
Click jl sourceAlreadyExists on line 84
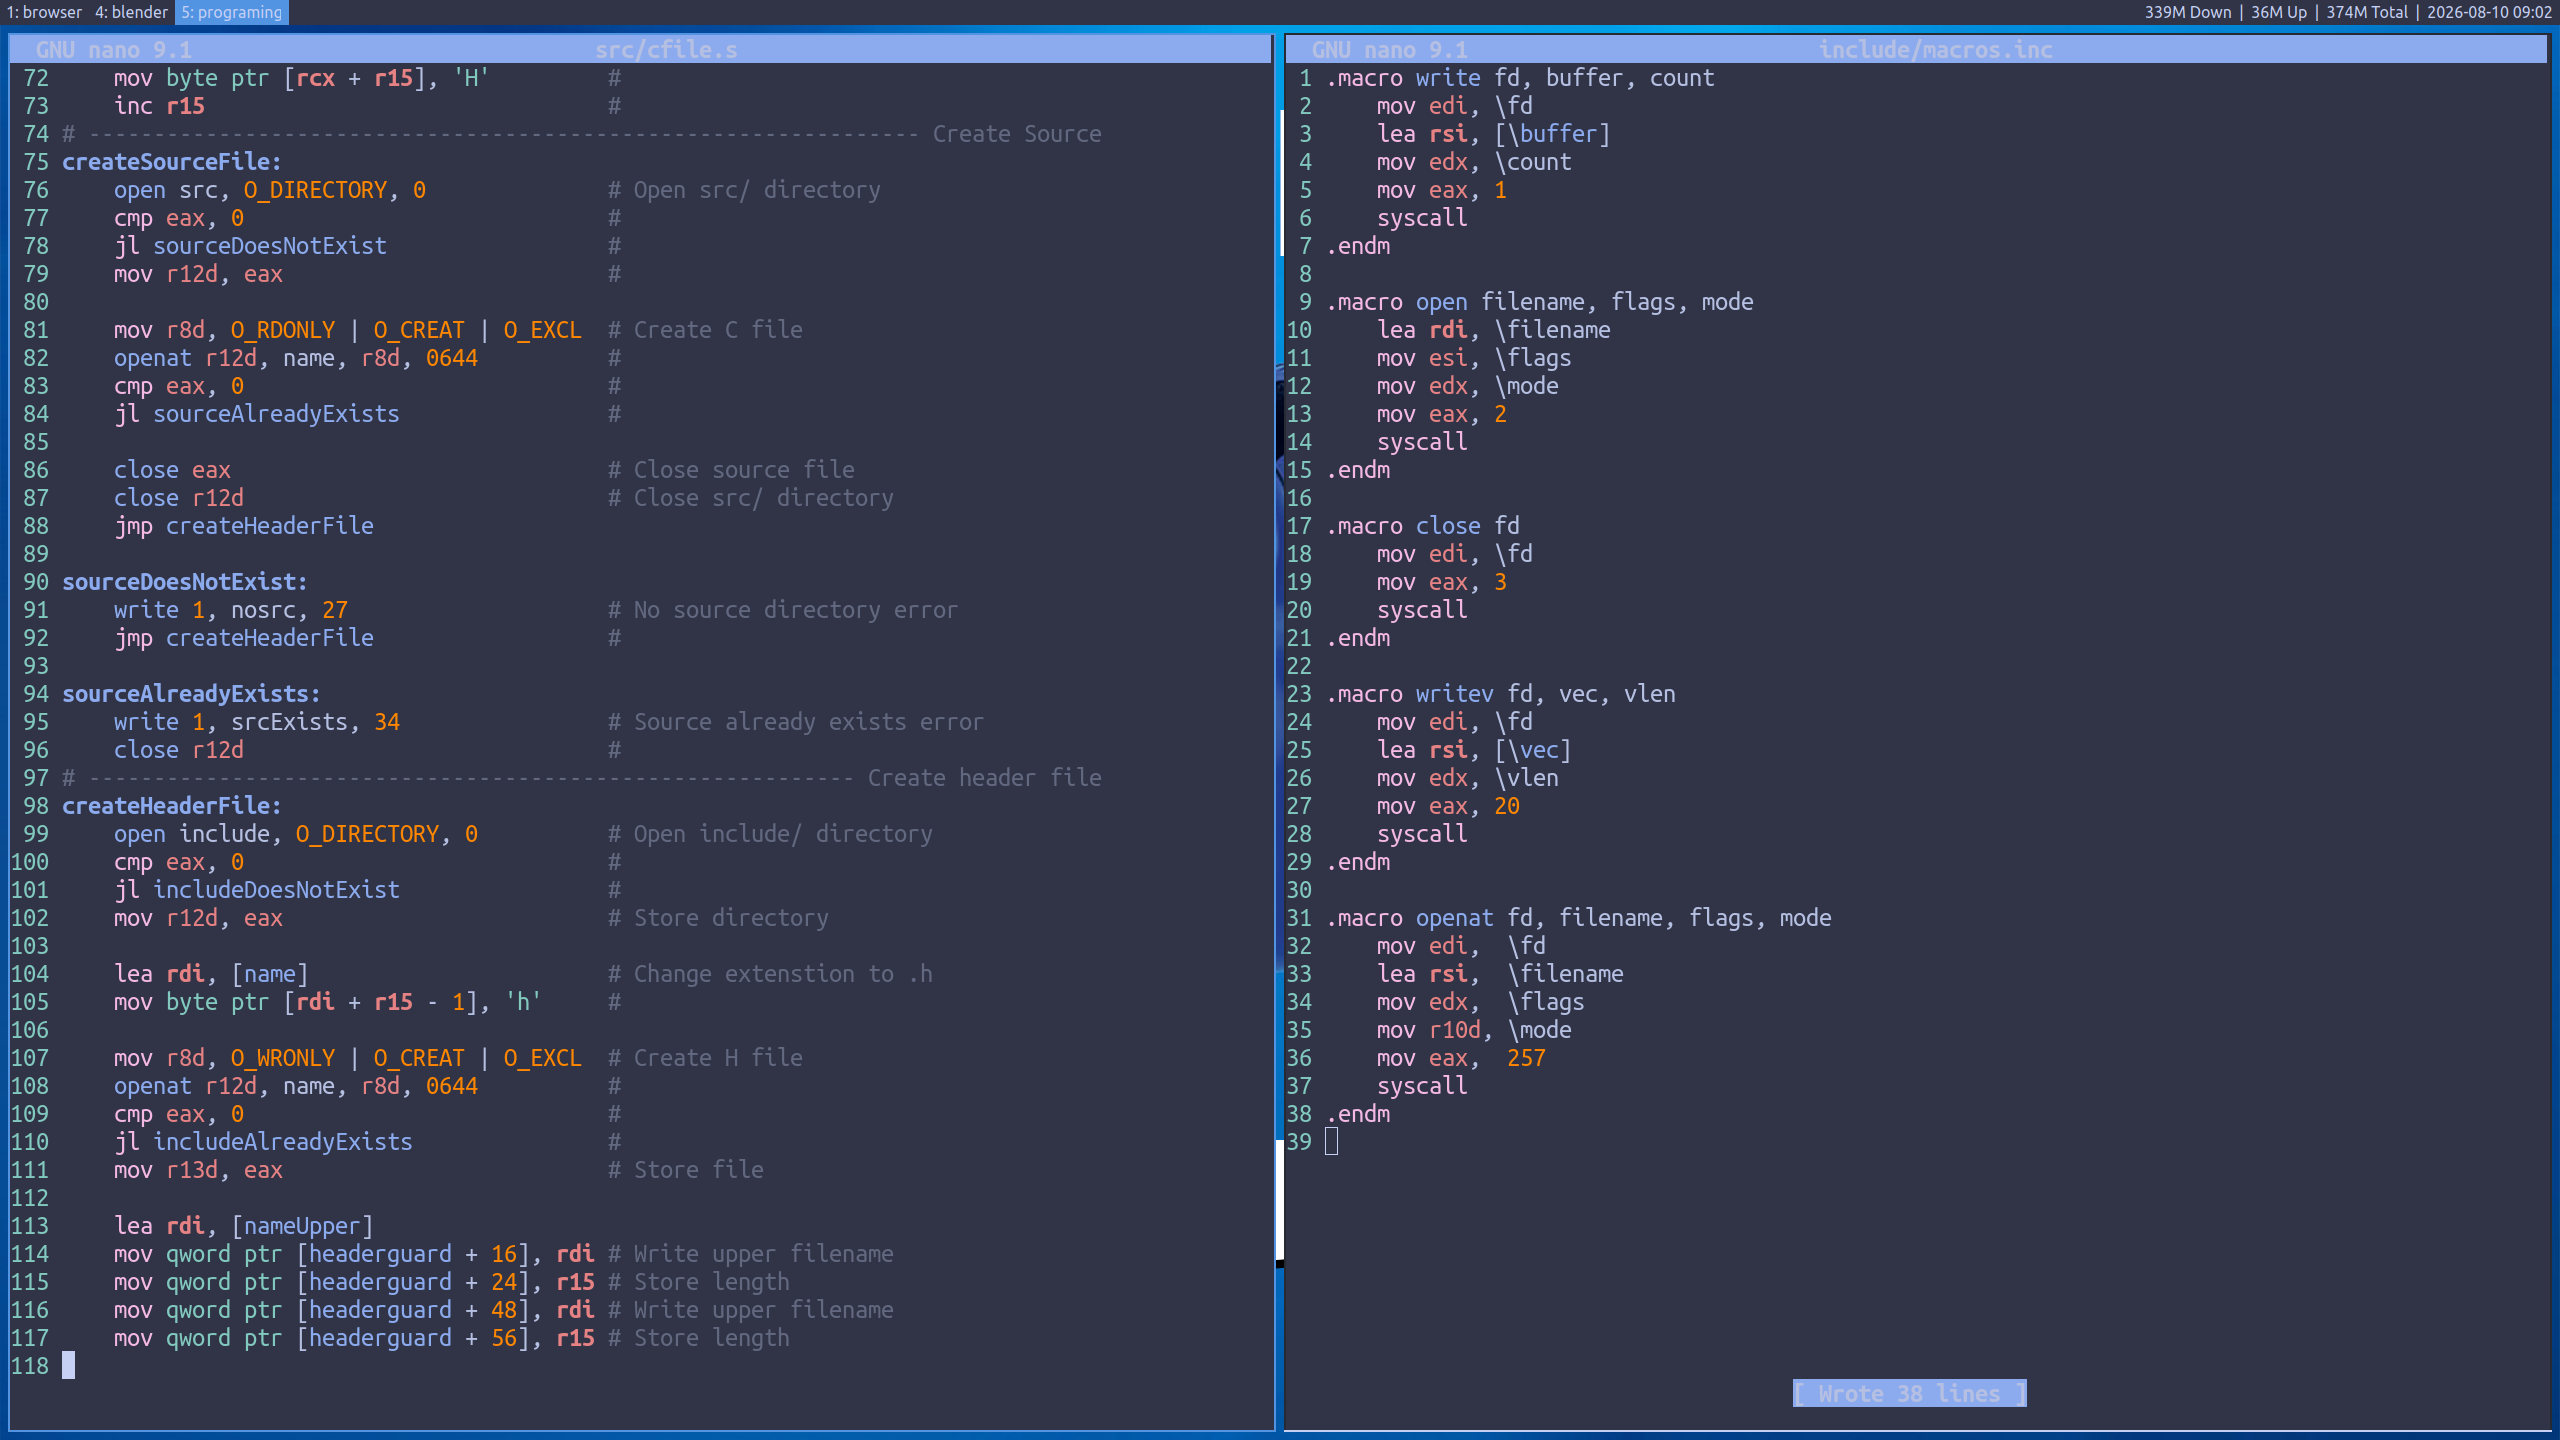click(x=256, y=414)
